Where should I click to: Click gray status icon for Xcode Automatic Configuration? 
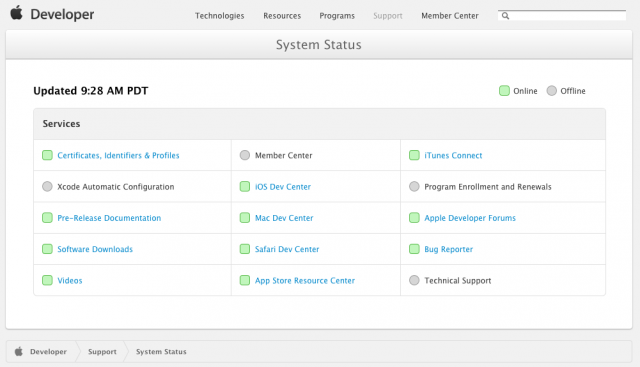tap(47, 187)
